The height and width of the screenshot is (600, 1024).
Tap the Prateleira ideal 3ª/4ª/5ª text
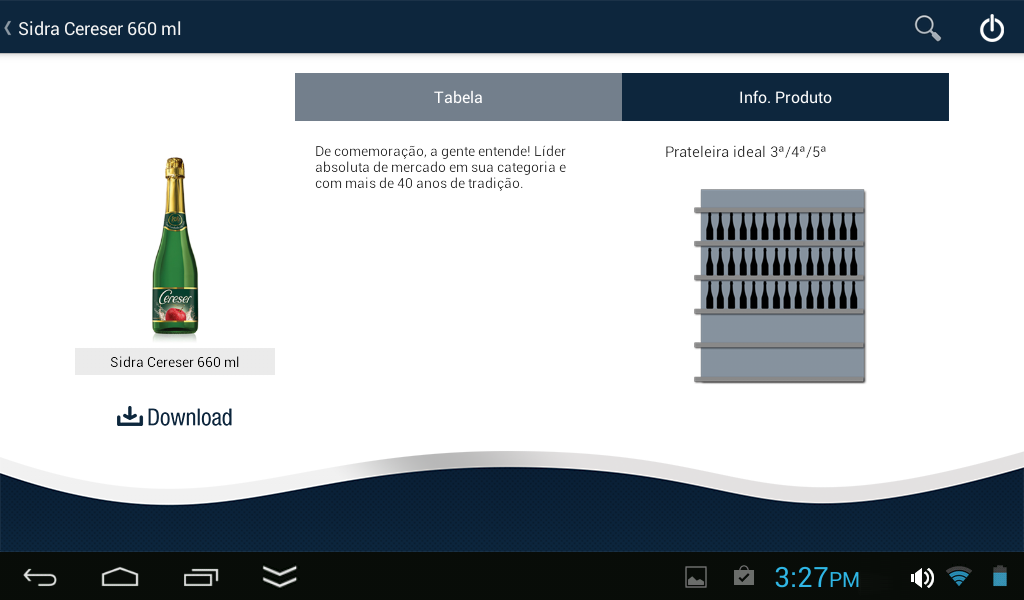pyautogui.click(x=745, y=151)
